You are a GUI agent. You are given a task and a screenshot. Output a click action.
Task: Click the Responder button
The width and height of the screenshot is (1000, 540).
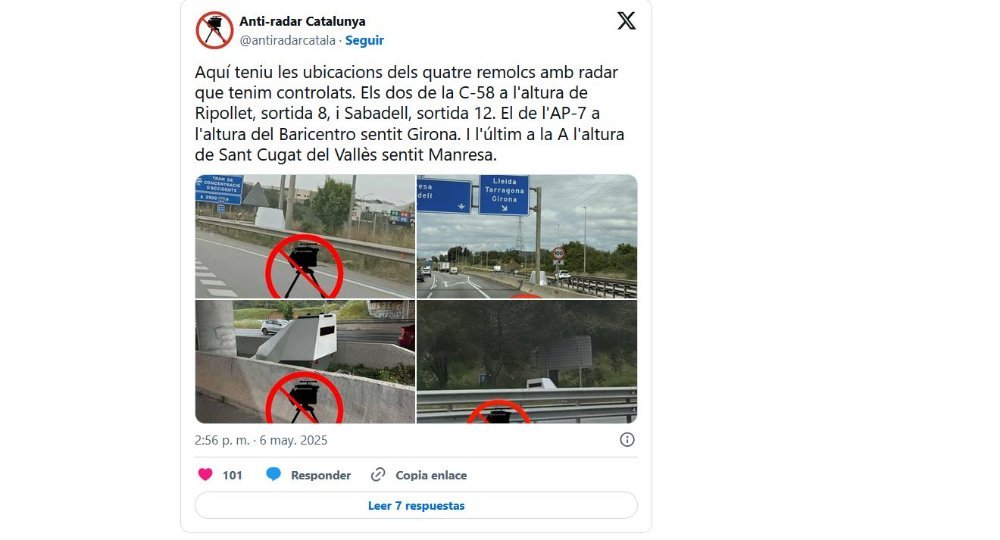pos(321,475)
